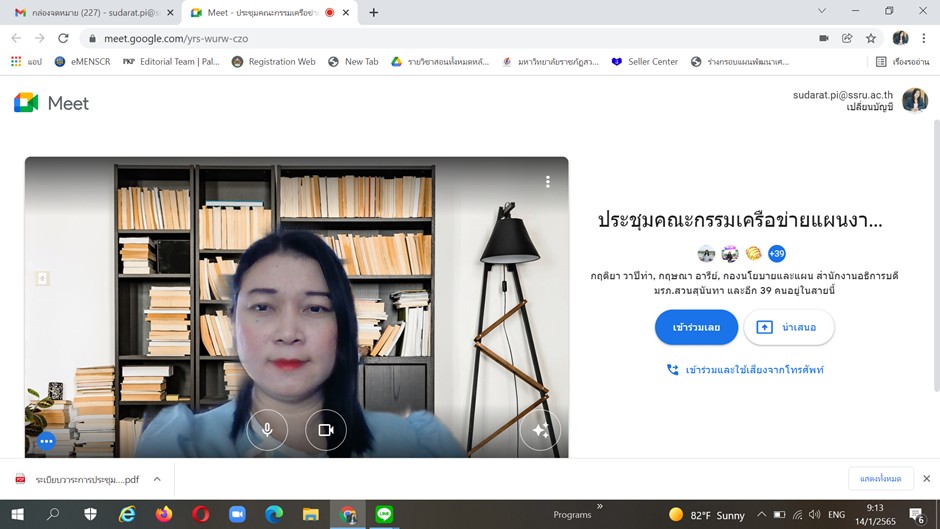Click เข้าร่วมเลย join now button
940x529 pixels.
click(696, 327)
